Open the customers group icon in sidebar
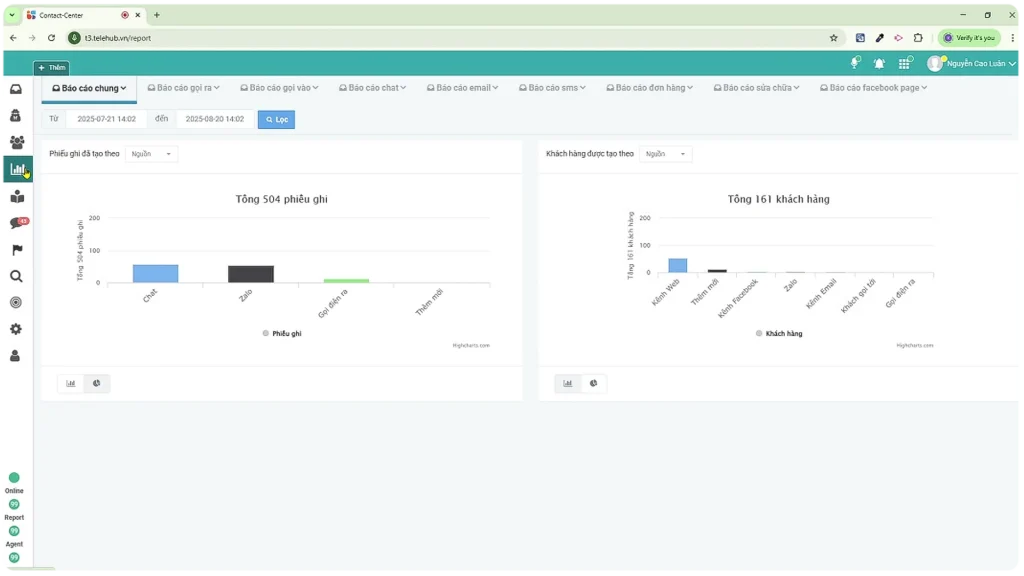This screenshot has height=576, width=1024. click(16, 142)
